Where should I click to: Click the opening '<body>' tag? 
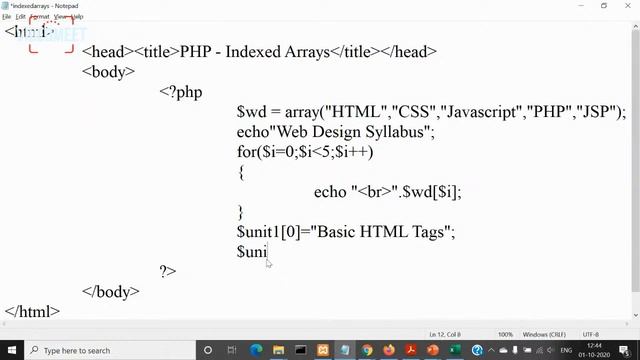pyautogui.click(x=108, y=72)
